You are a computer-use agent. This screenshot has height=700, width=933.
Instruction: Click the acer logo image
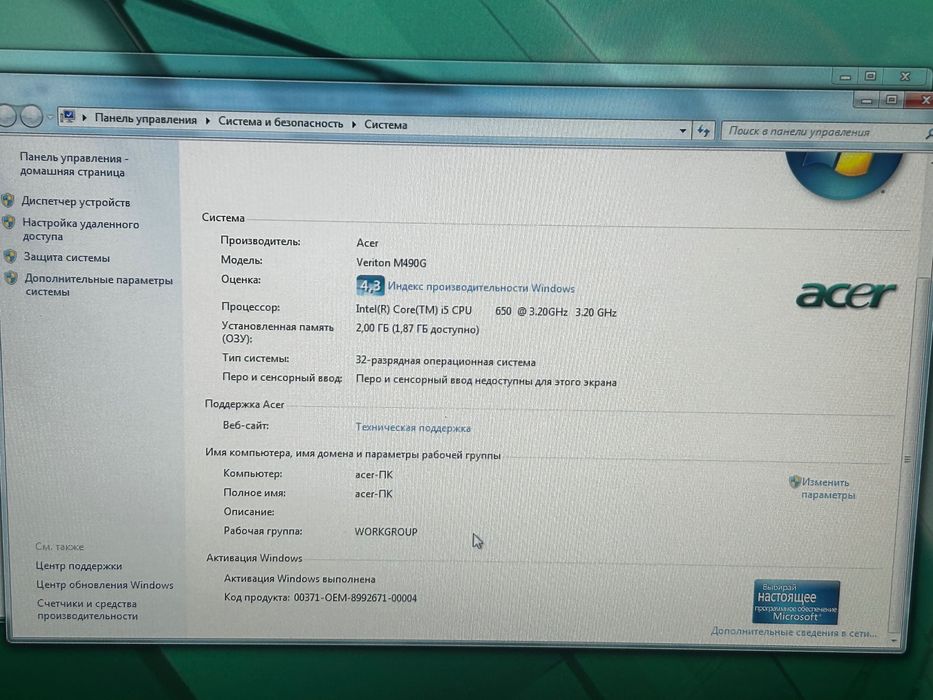point(846,295)
